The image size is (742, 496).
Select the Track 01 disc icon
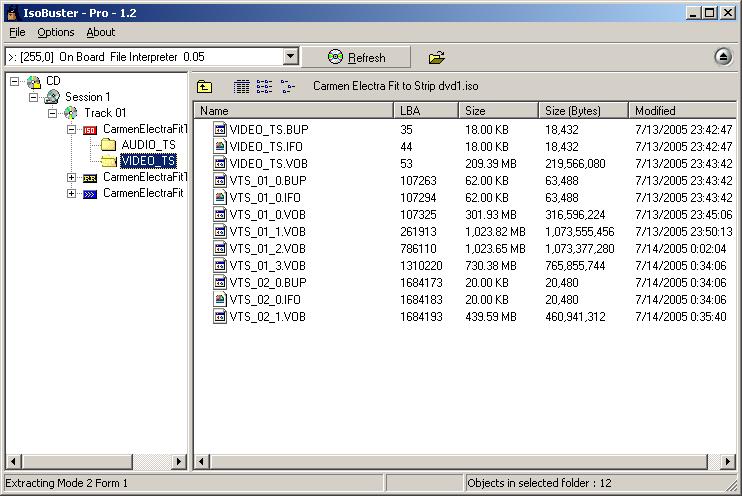tap(71, 113)
